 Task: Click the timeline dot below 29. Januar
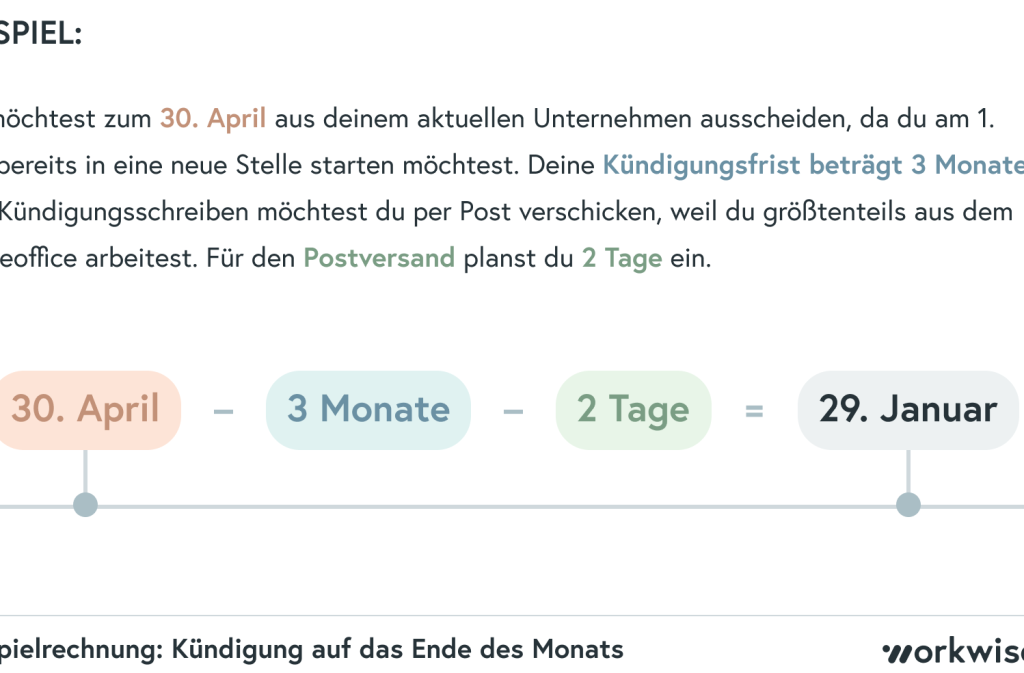pos(908,505)
